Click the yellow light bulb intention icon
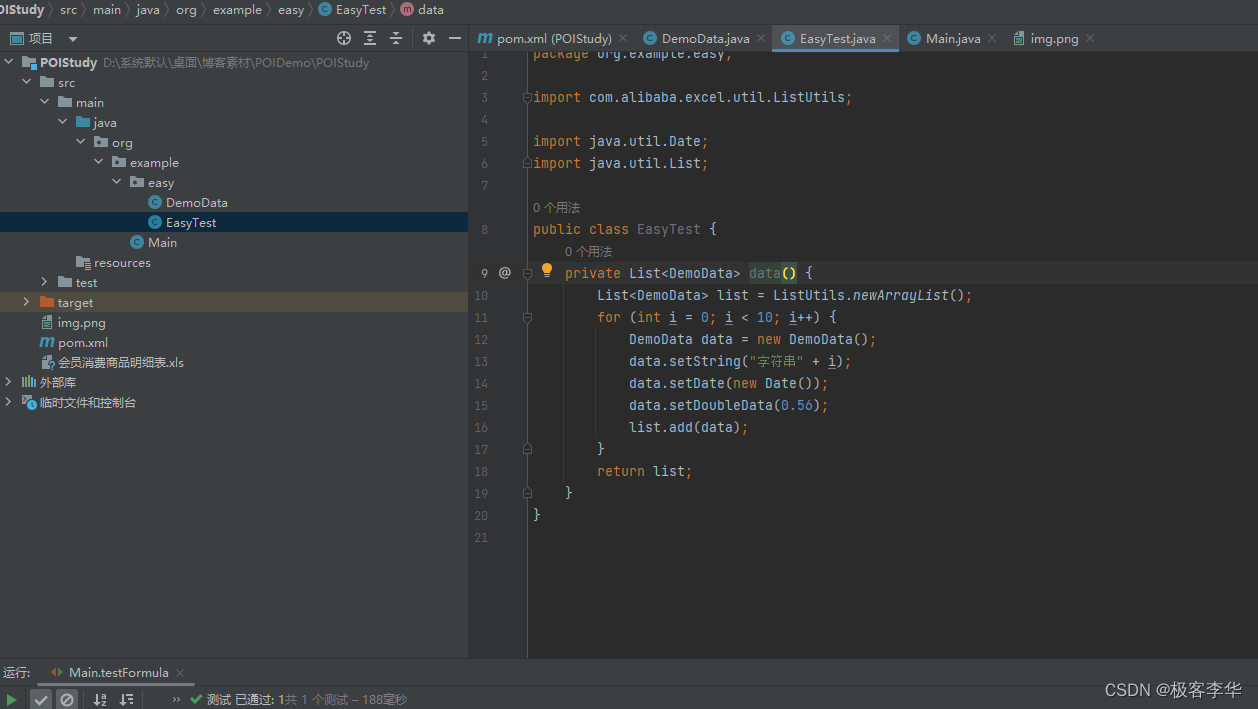 (x=547, y=270)
